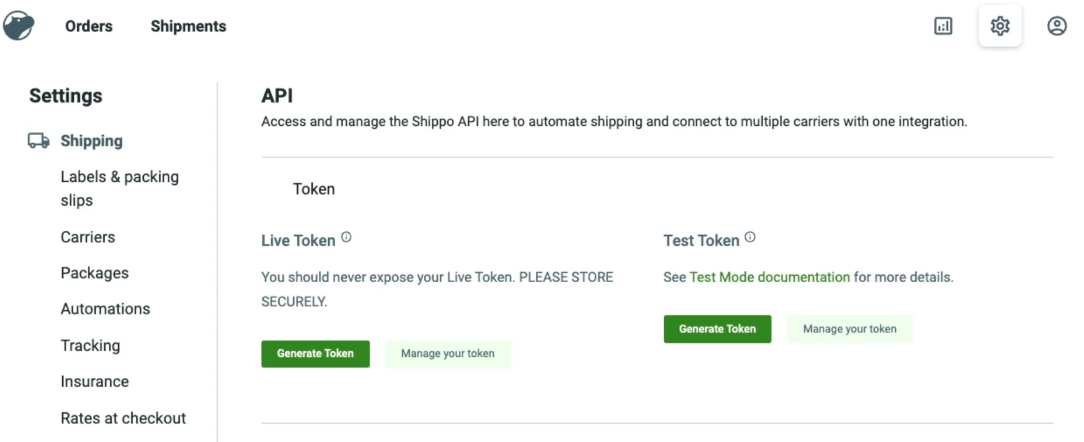Open the Orders menu
The width and height of the screenshot is (1084, 442).
point(88,26)
